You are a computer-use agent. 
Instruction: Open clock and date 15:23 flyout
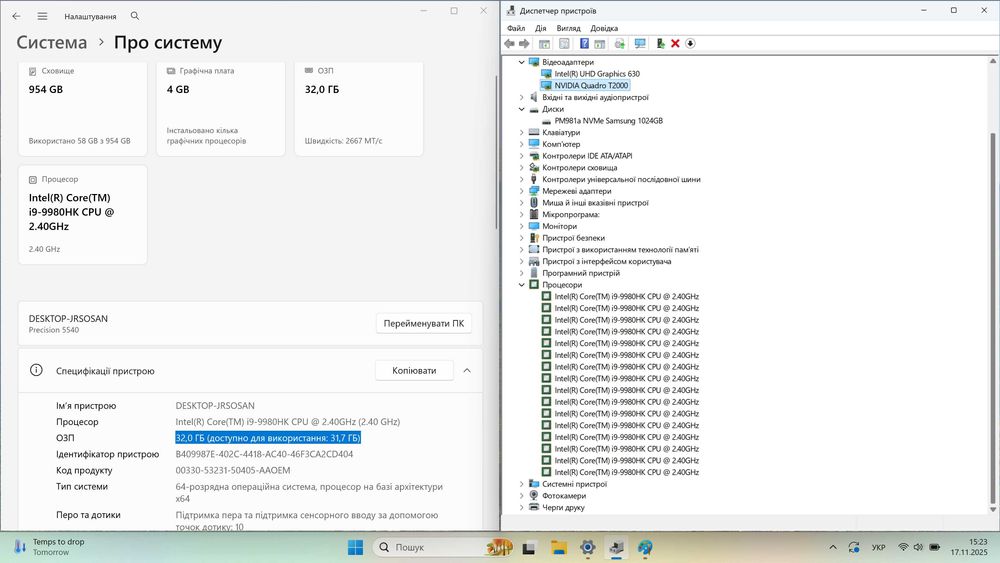coord(969,547)
